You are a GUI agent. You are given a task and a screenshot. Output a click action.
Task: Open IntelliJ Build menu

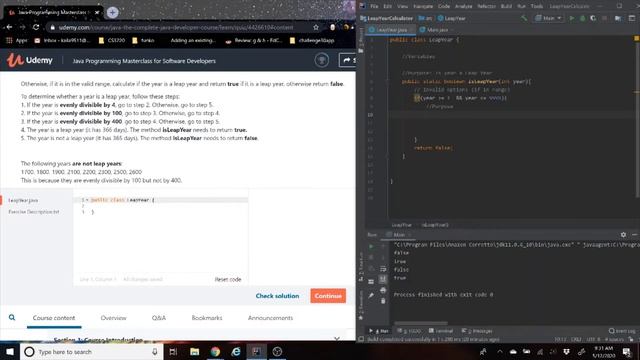tap(506, 6)
